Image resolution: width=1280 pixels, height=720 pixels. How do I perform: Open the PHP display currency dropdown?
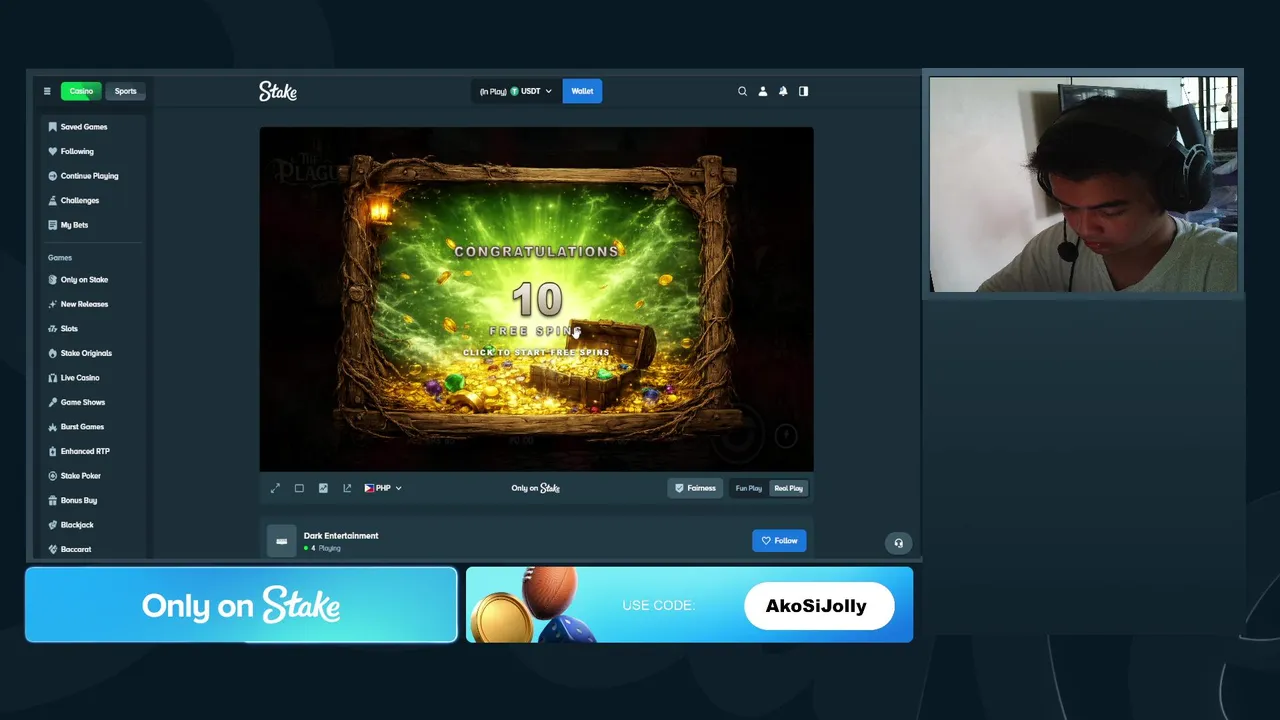tap(383, 488)
